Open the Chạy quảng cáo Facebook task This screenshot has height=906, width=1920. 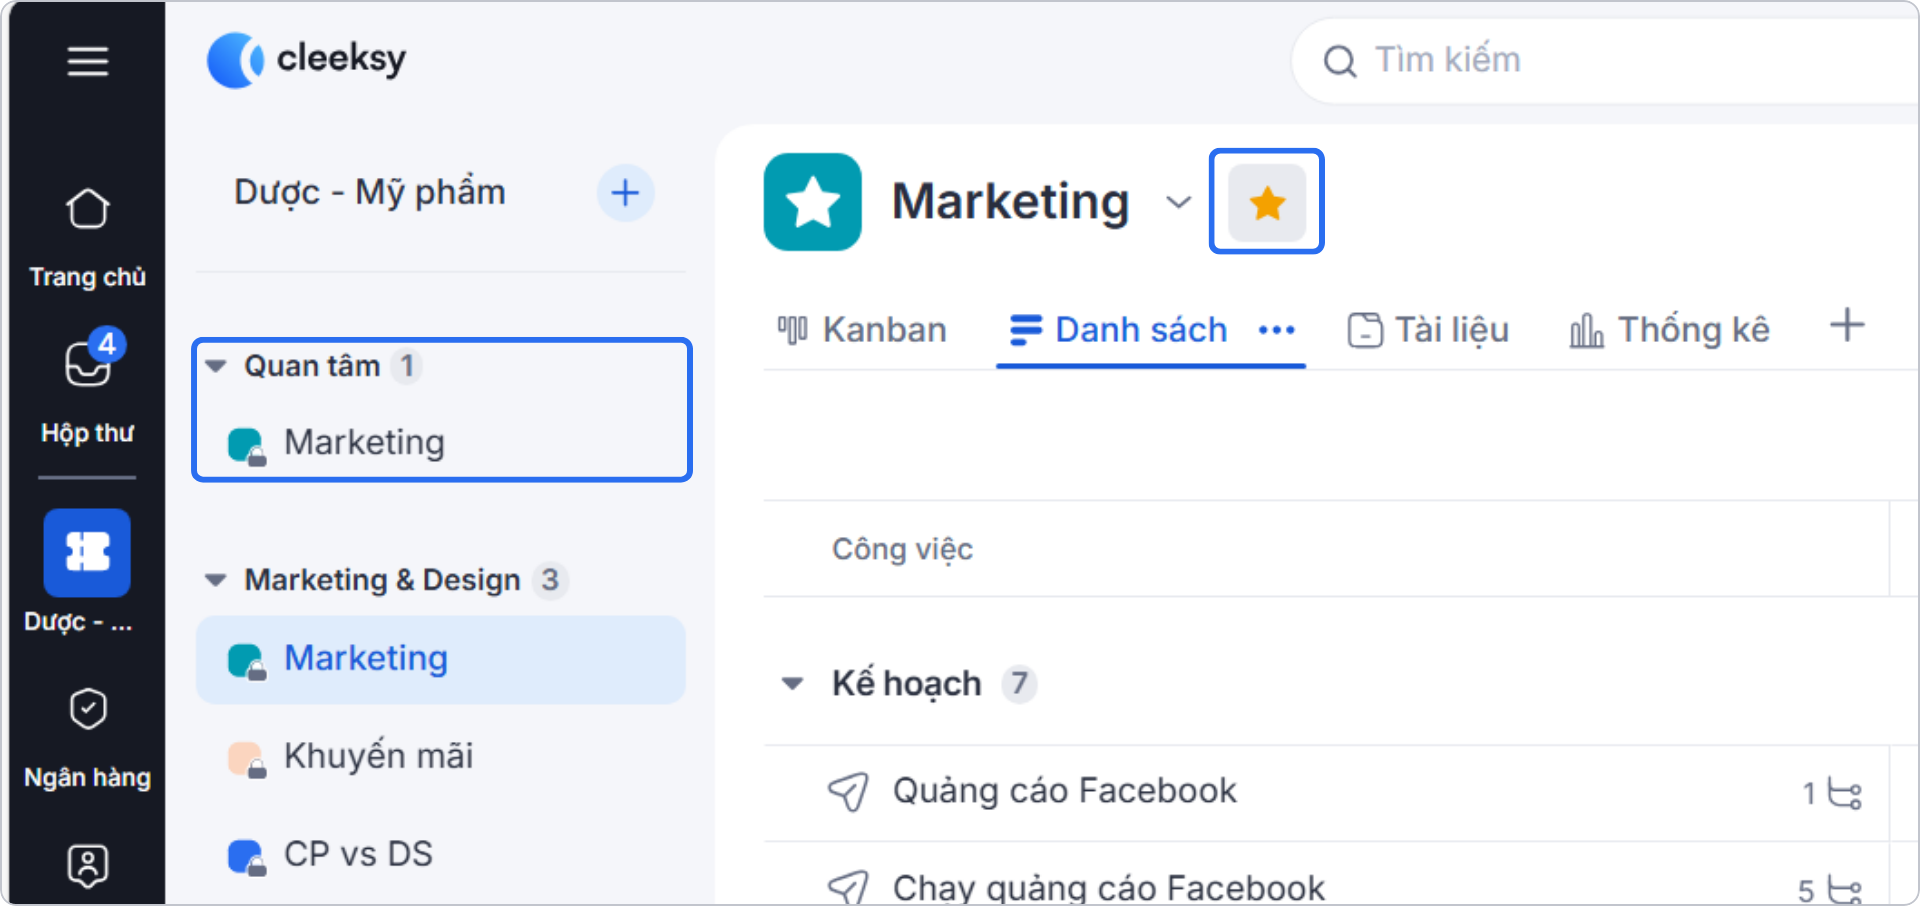[1108, 887]
